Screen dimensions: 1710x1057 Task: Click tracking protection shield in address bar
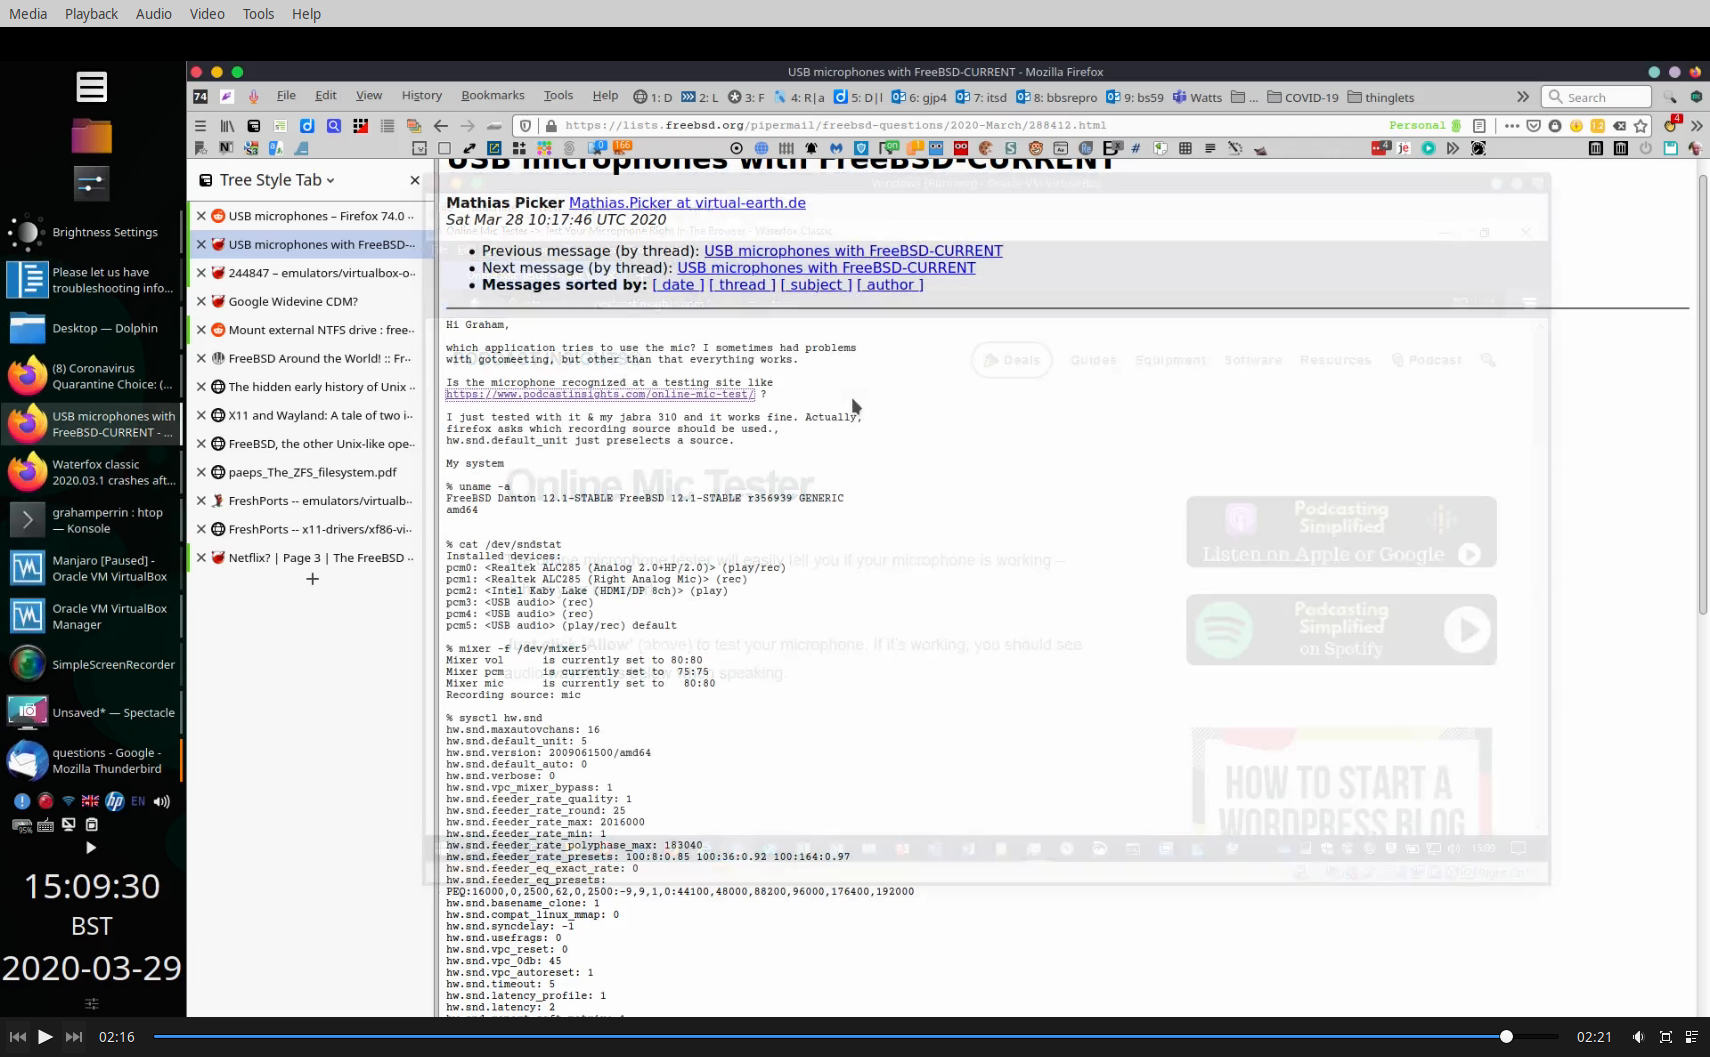(x=526, y=126)
